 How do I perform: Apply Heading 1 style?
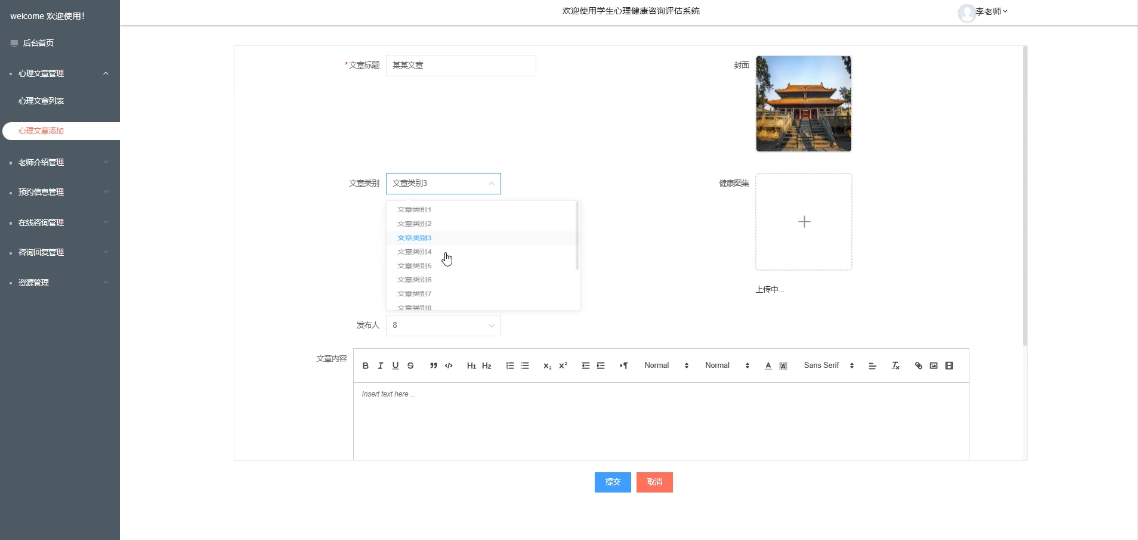click(471, 366)
